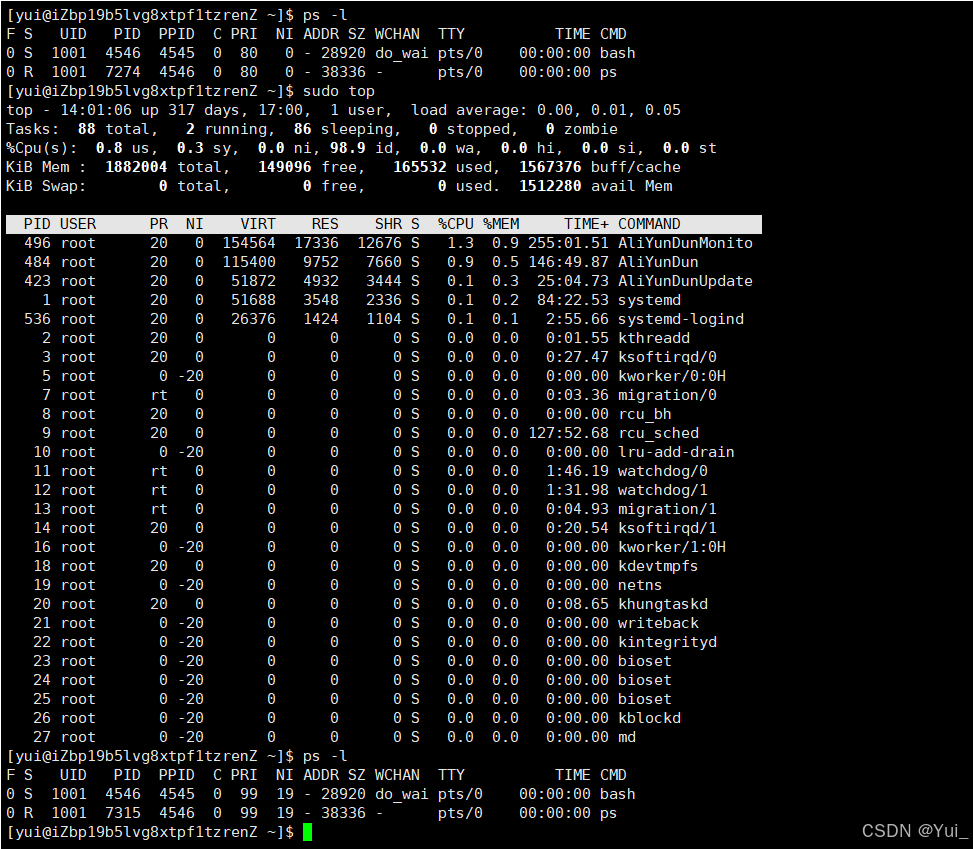The width and height of the screenshot is (973, 849).
Task: Click the green terminal cursor block
Action: tap(307, 832)
